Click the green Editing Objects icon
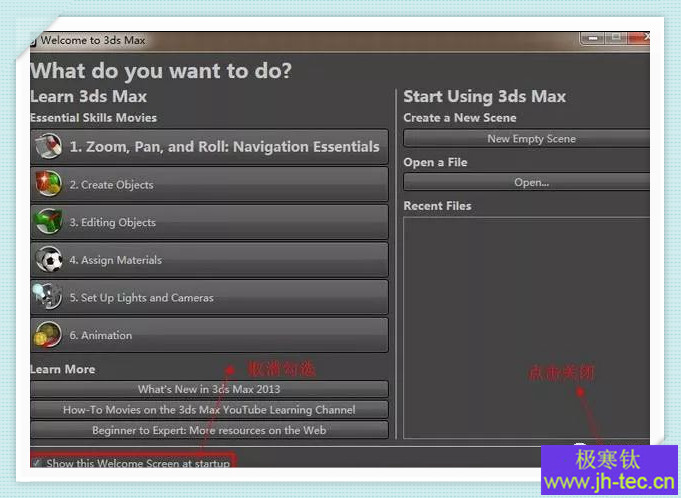This screenshot has width=681, height=498. tap(49, 221)
